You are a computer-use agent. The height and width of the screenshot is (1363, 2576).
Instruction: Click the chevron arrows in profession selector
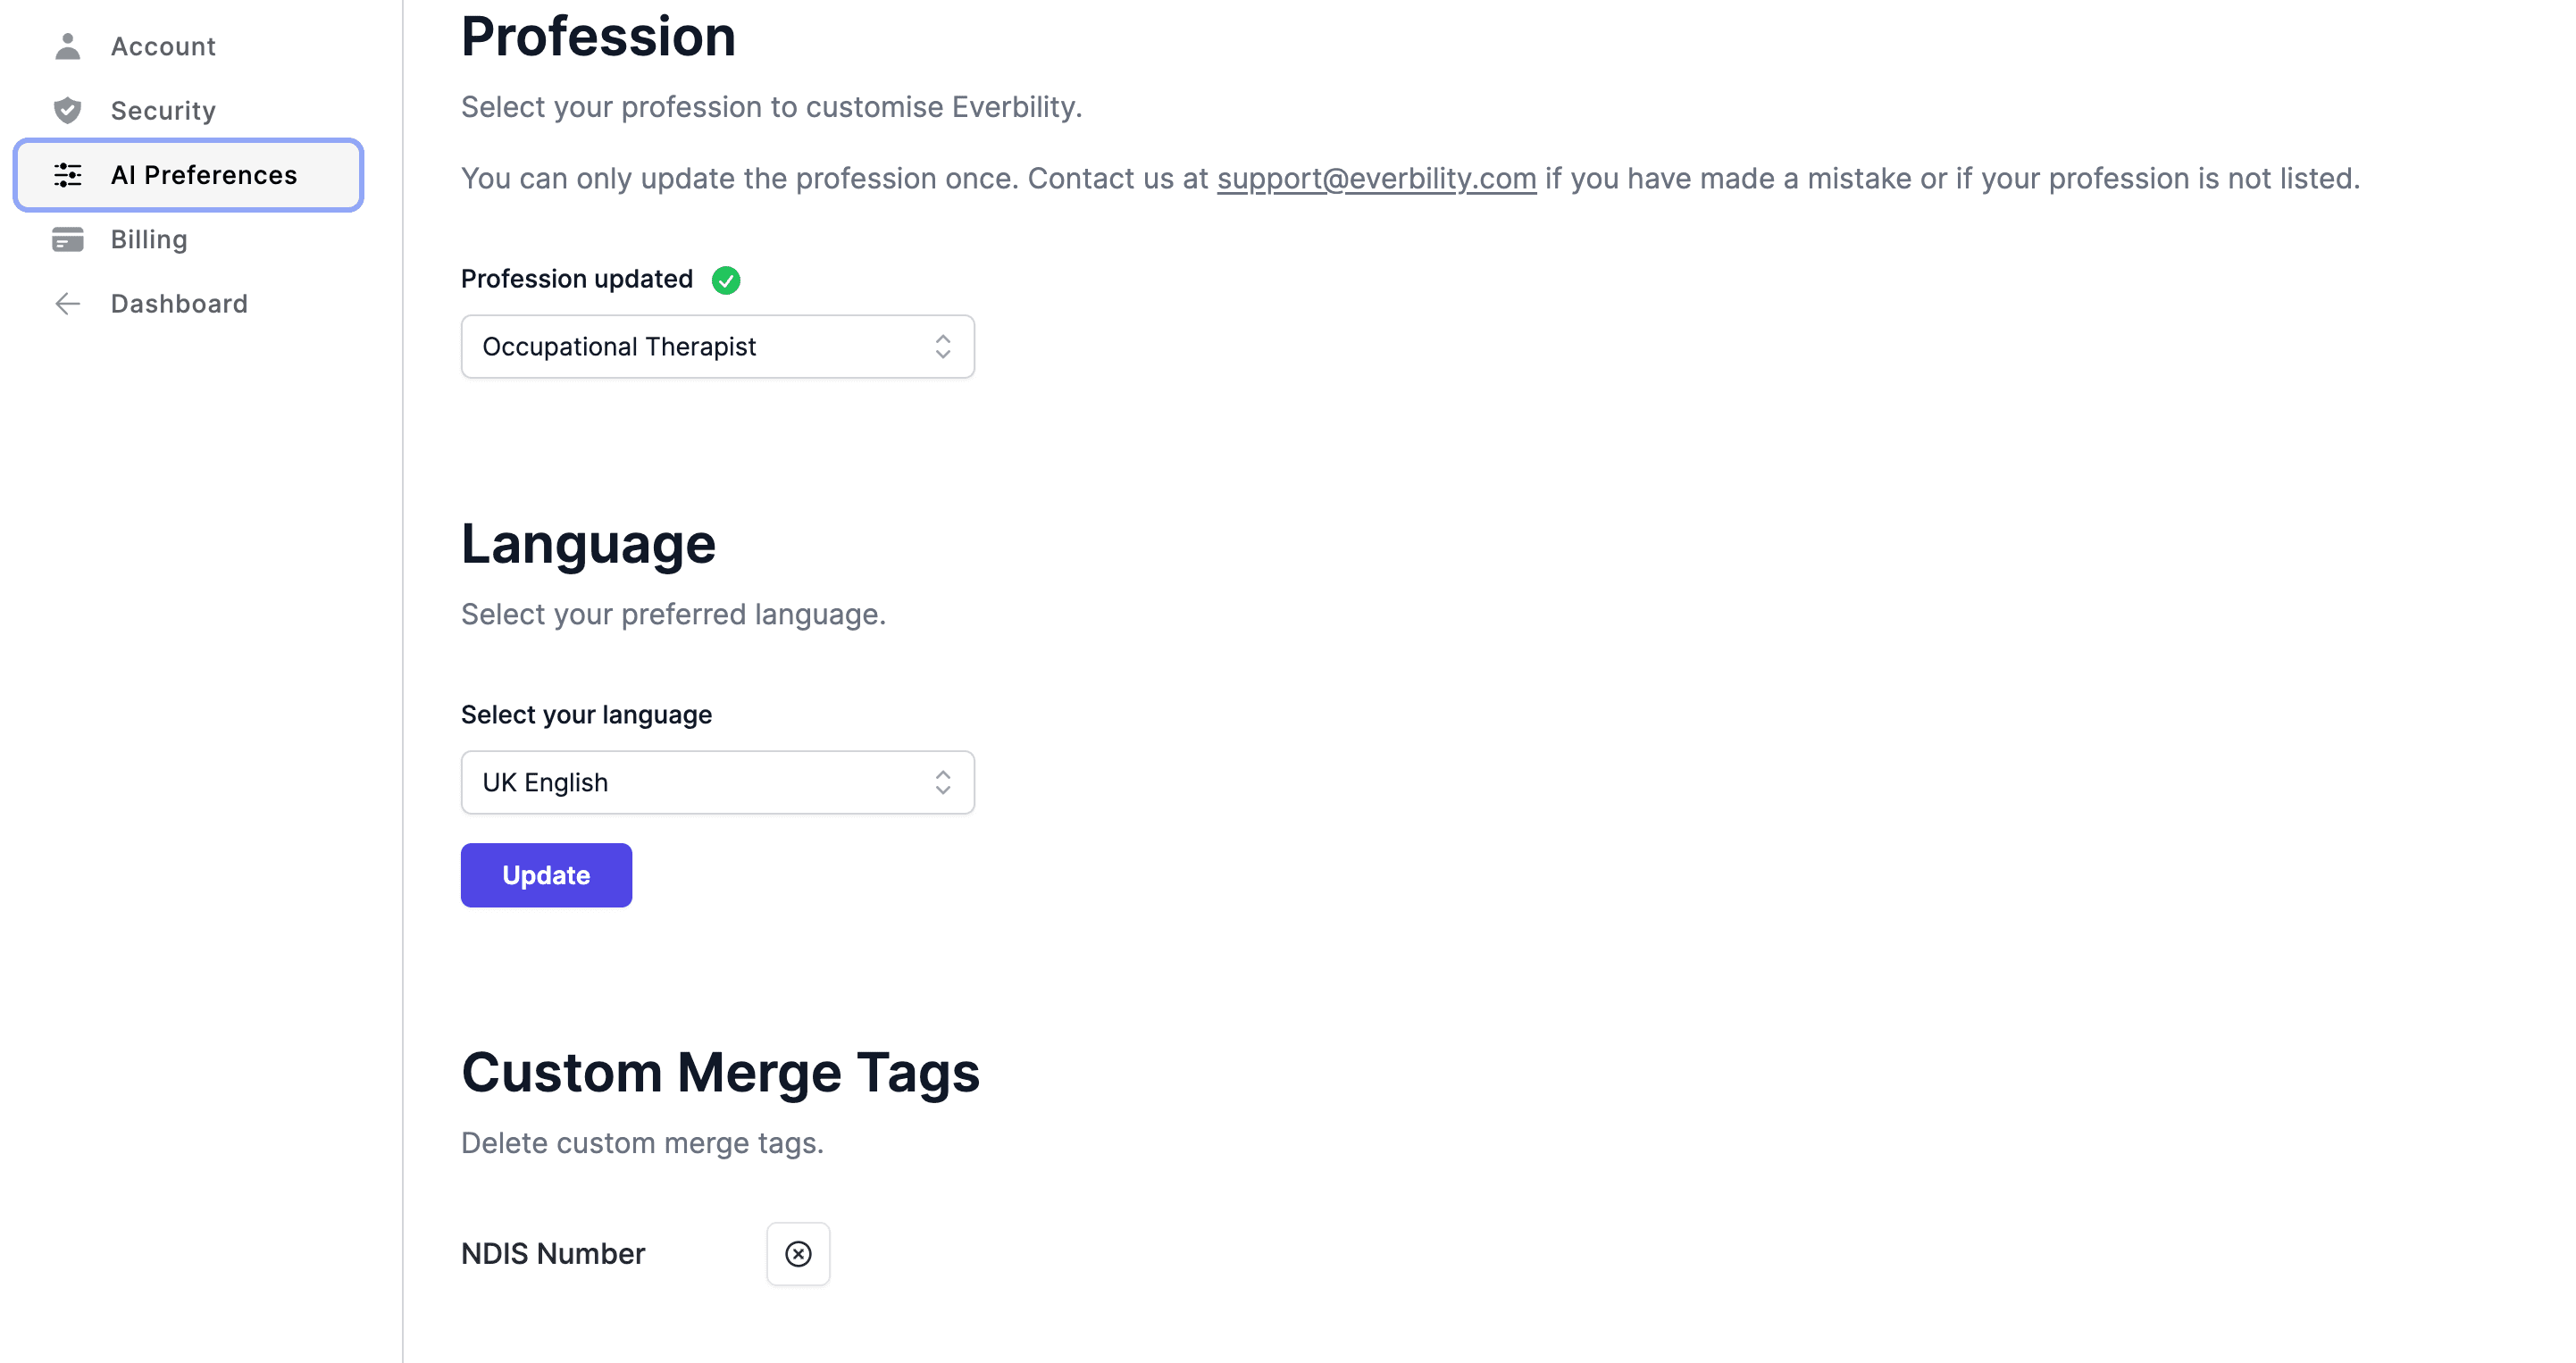[942, 347]
